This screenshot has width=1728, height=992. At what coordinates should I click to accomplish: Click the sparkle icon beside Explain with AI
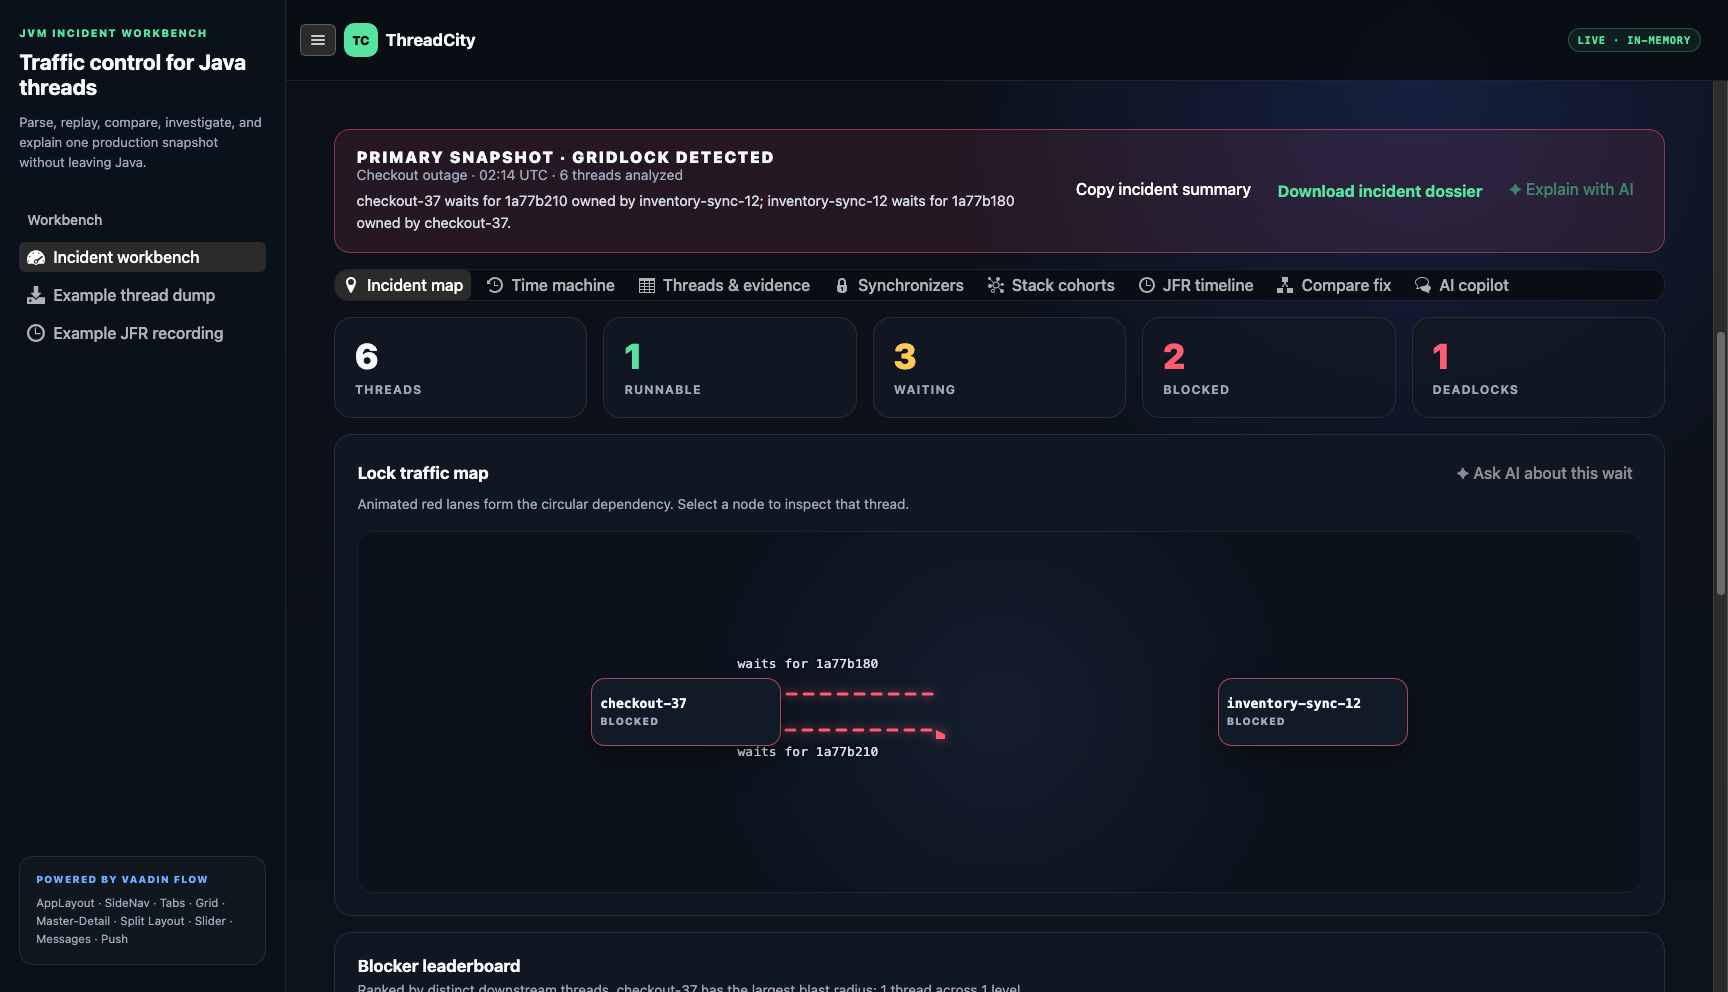click(1515, 189)
